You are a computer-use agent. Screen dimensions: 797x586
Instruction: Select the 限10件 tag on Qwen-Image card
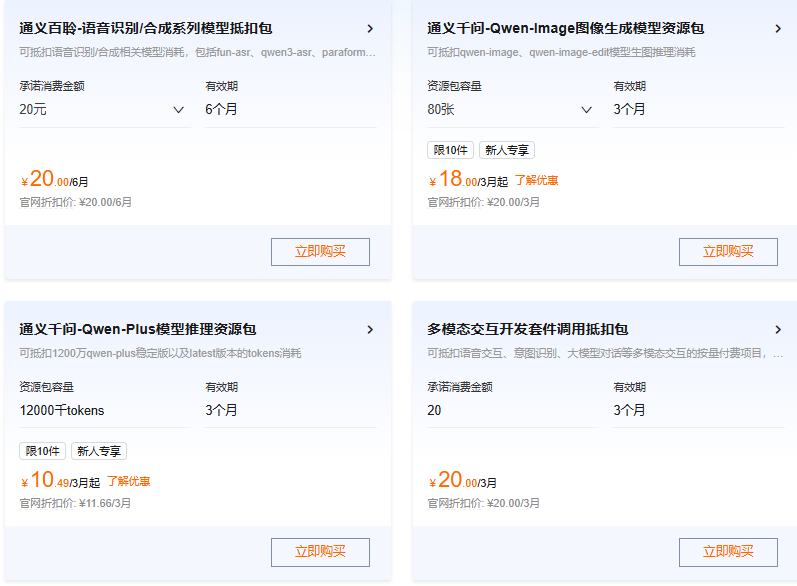450,150
